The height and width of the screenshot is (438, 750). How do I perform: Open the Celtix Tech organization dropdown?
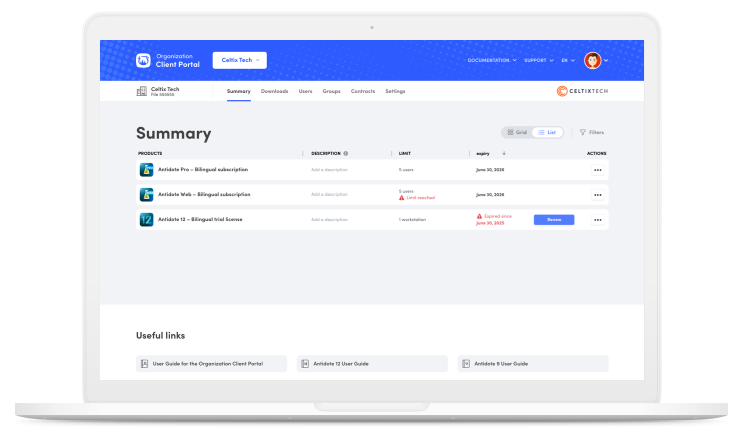[240, 60]
